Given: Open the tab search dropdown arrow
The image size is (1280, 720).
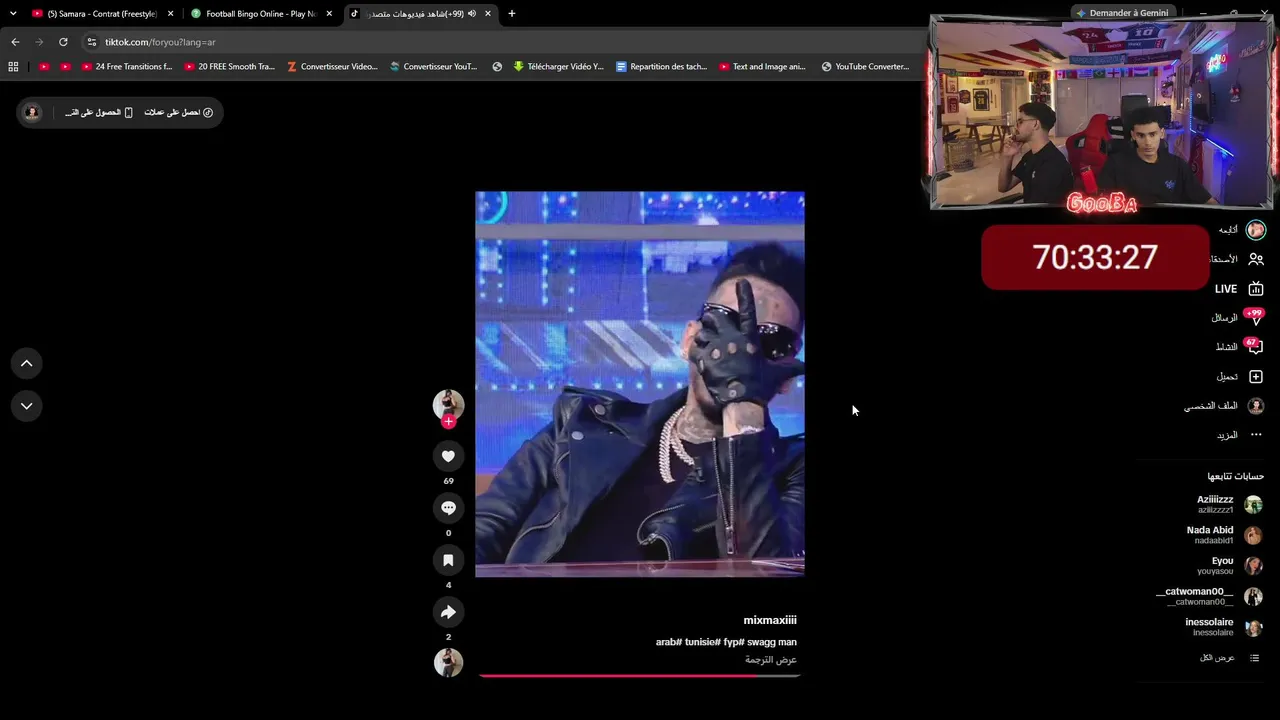Looking at the screenshot, I should [x=13, y=14].
